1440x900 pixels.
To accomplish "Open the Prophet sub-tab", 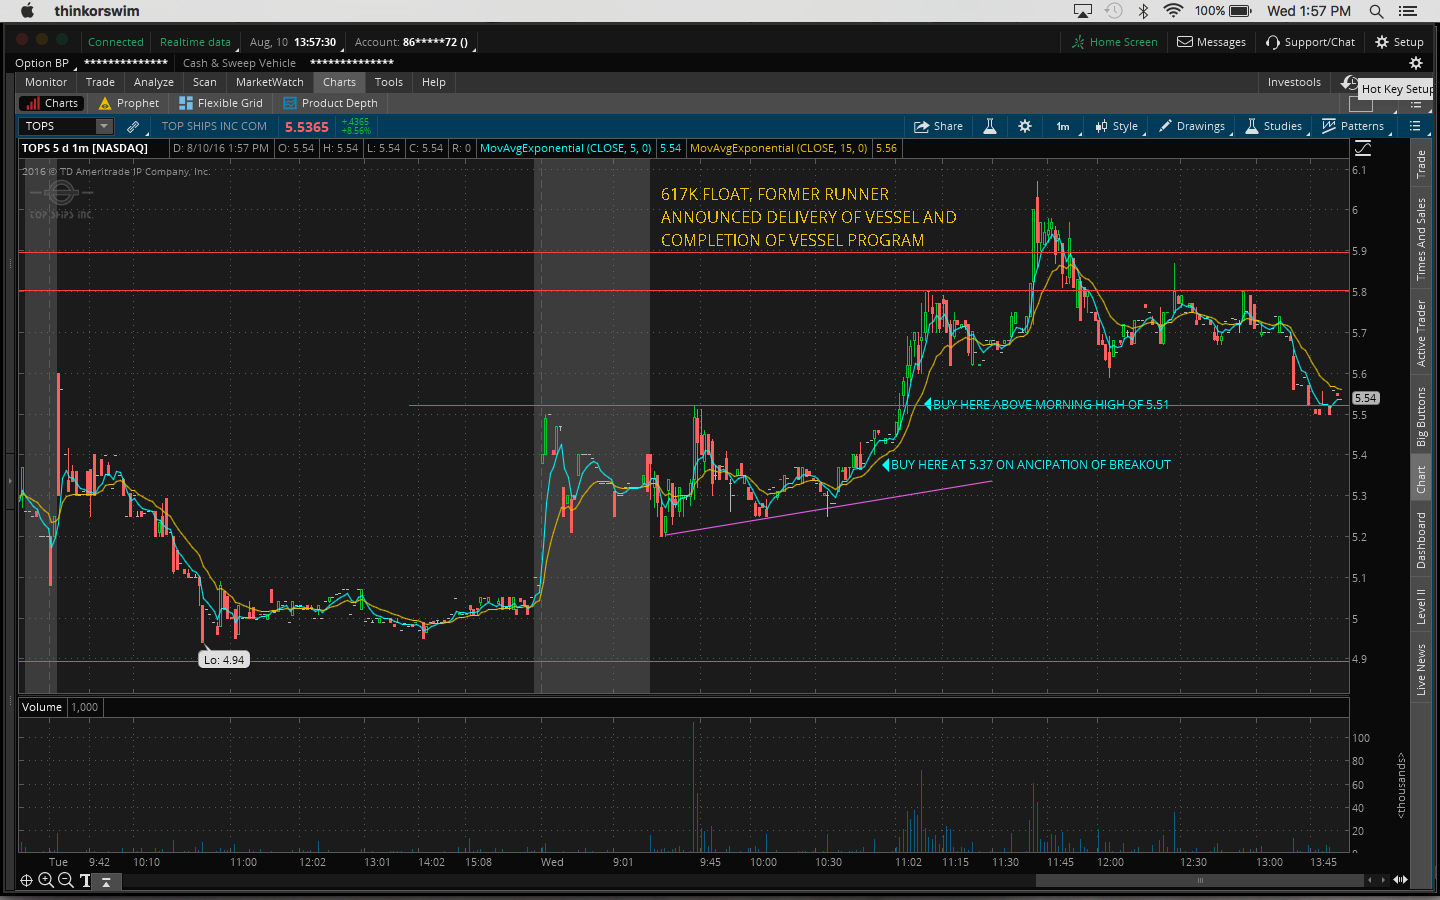I will coord(129,103).
